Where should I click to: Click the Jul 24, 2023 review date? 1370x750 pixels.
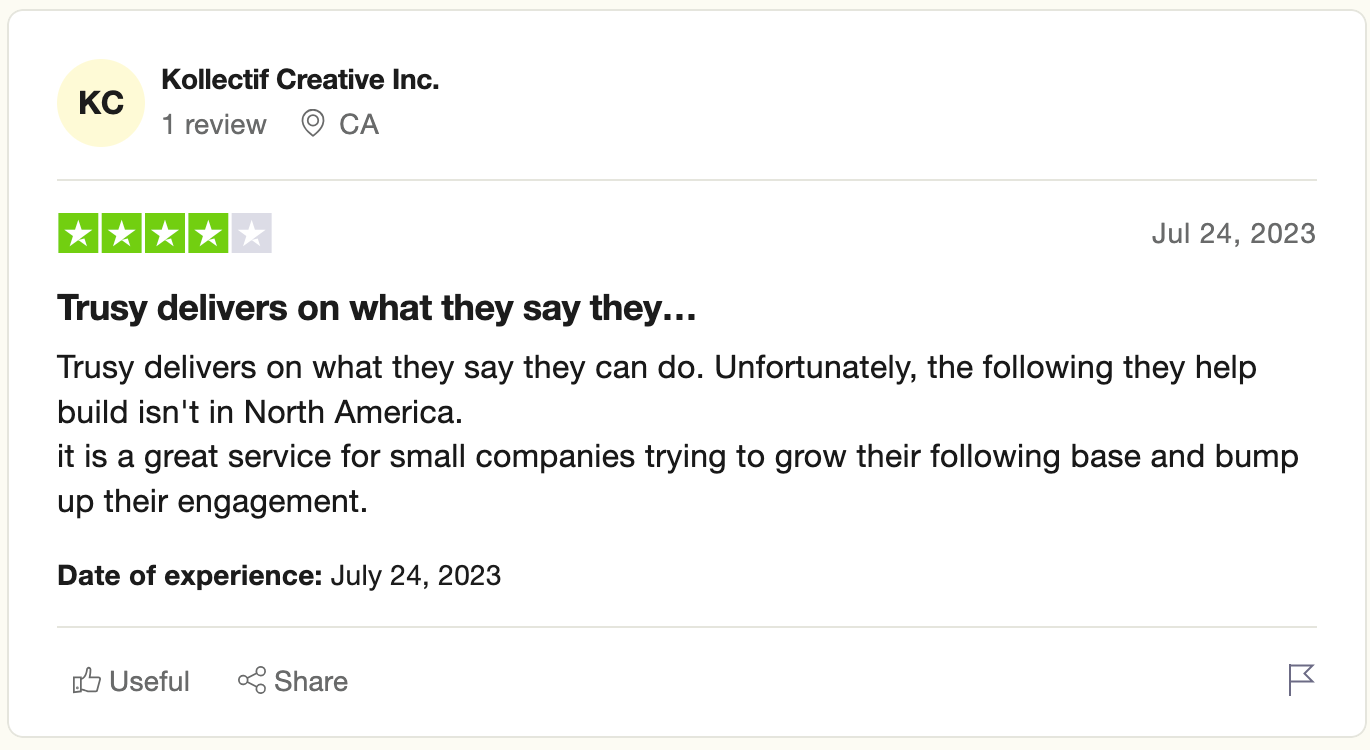click(x=1233, y=234)
